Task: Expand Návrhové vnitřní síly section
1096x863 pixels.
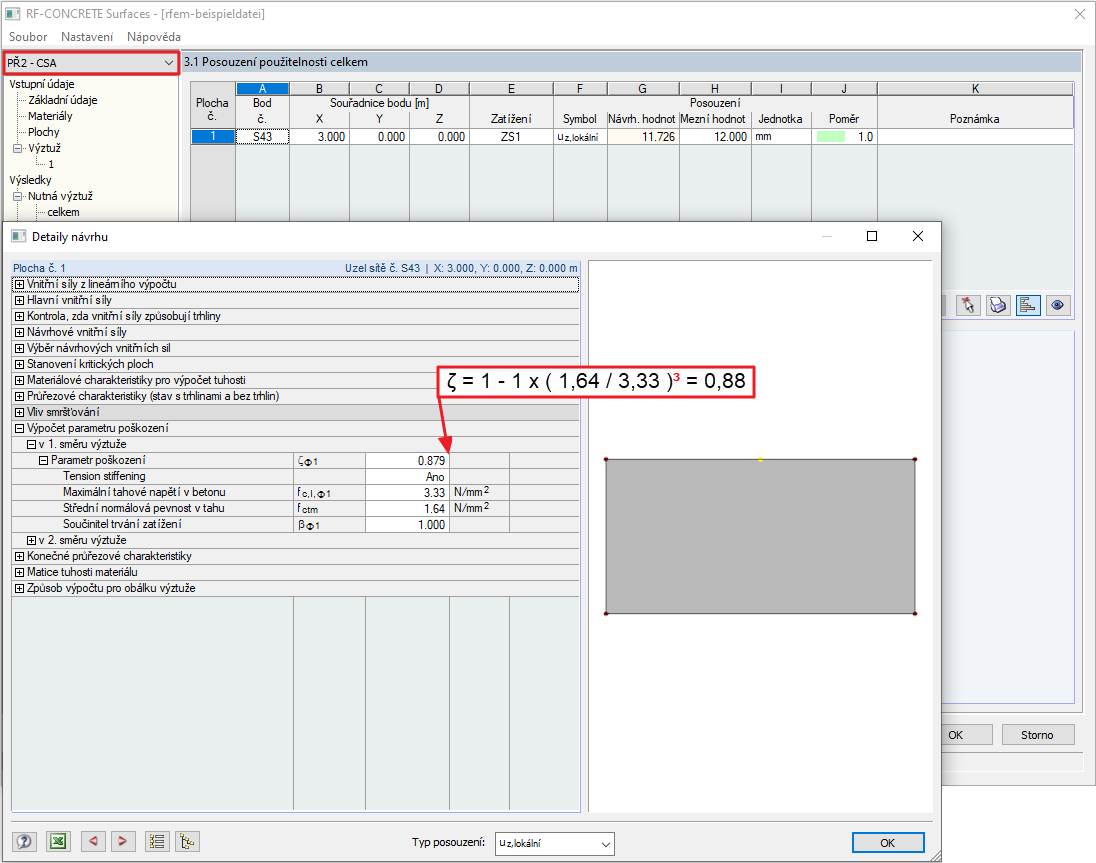Action: pyautogui.click(x=20, y=333)
